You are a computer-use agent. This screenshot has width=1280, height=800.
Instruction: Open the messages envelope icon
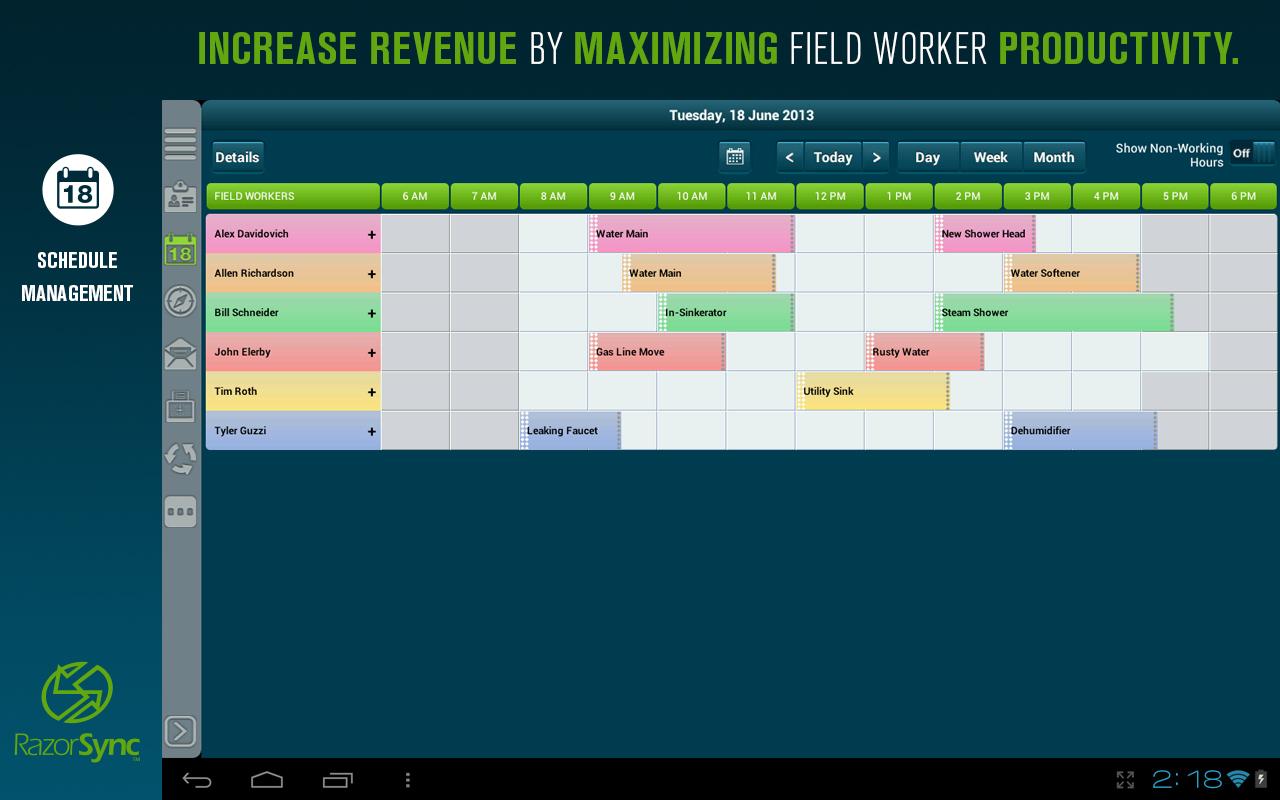(180, 354)
